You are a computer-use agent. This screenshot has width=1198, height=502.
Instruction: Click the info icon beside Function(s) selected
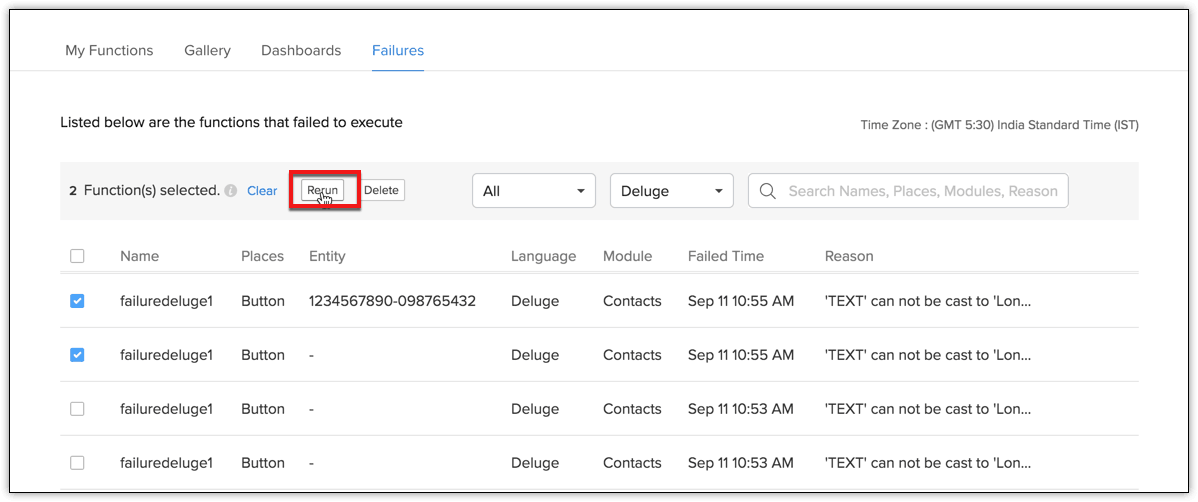click(231, 191)
